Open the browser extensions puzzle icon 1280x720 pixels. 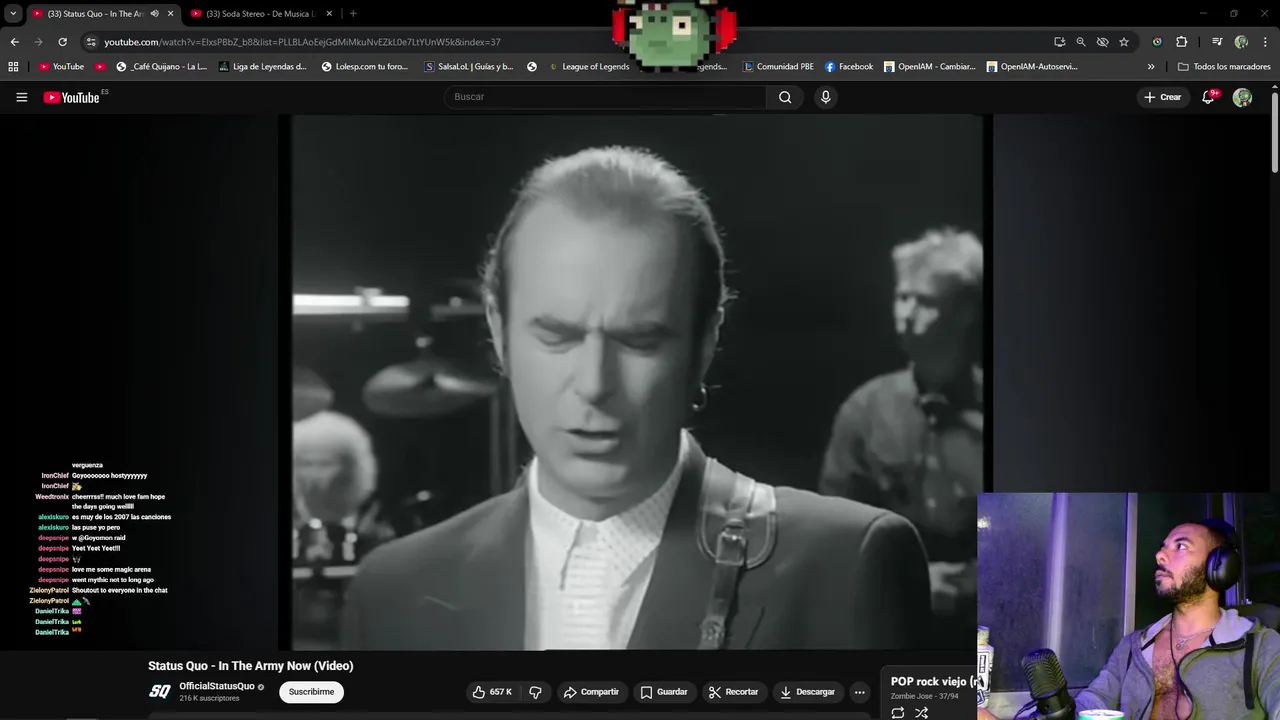[1181, 42]
